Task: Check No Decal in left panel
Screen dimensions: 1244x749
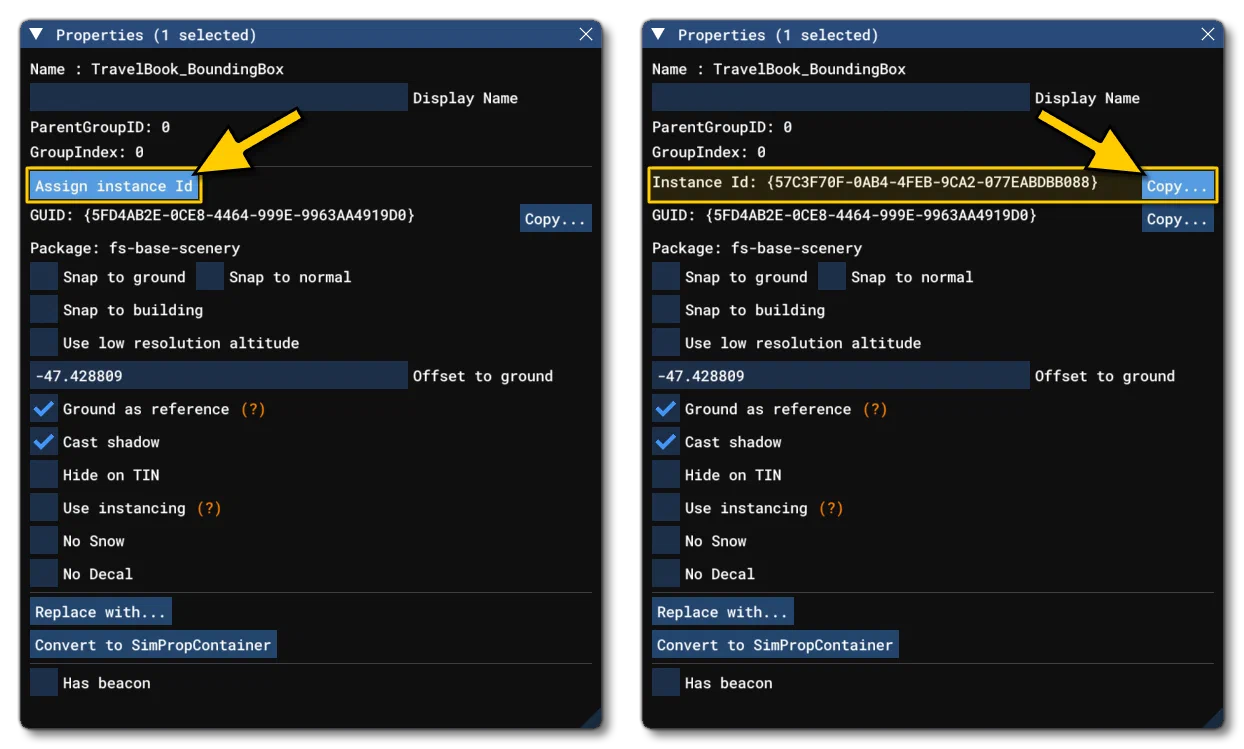Action: point(44,574)
